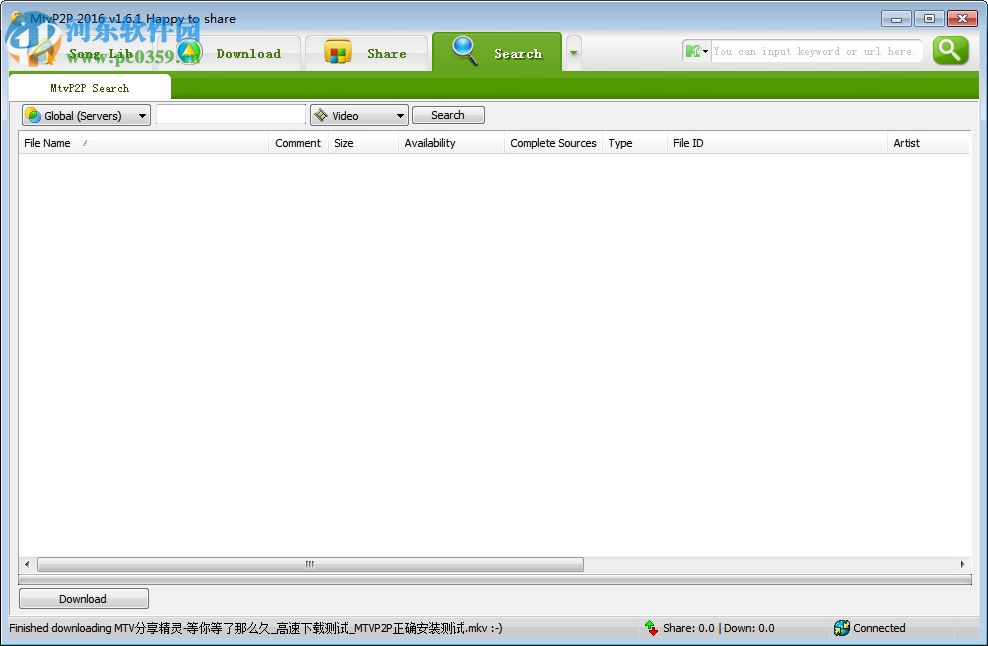Sort by Complete Sources column header
The width and height of the screenshot is (988, 646).
pos(553,143)
